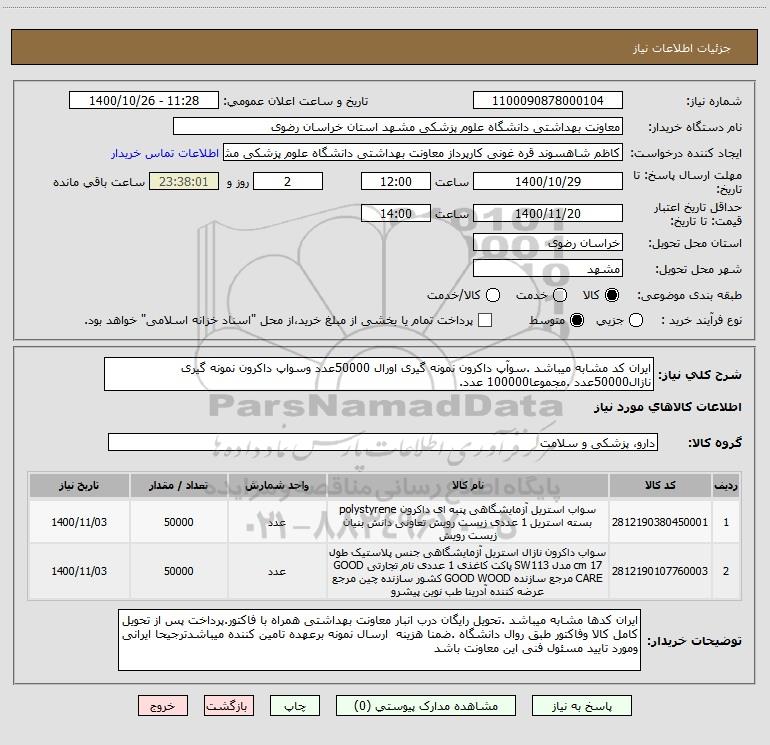Image resolution: width=770 pixels, height=745 pixels.
Task: Click the شرح کلی نیاز text area
Action: pos(379,374)
